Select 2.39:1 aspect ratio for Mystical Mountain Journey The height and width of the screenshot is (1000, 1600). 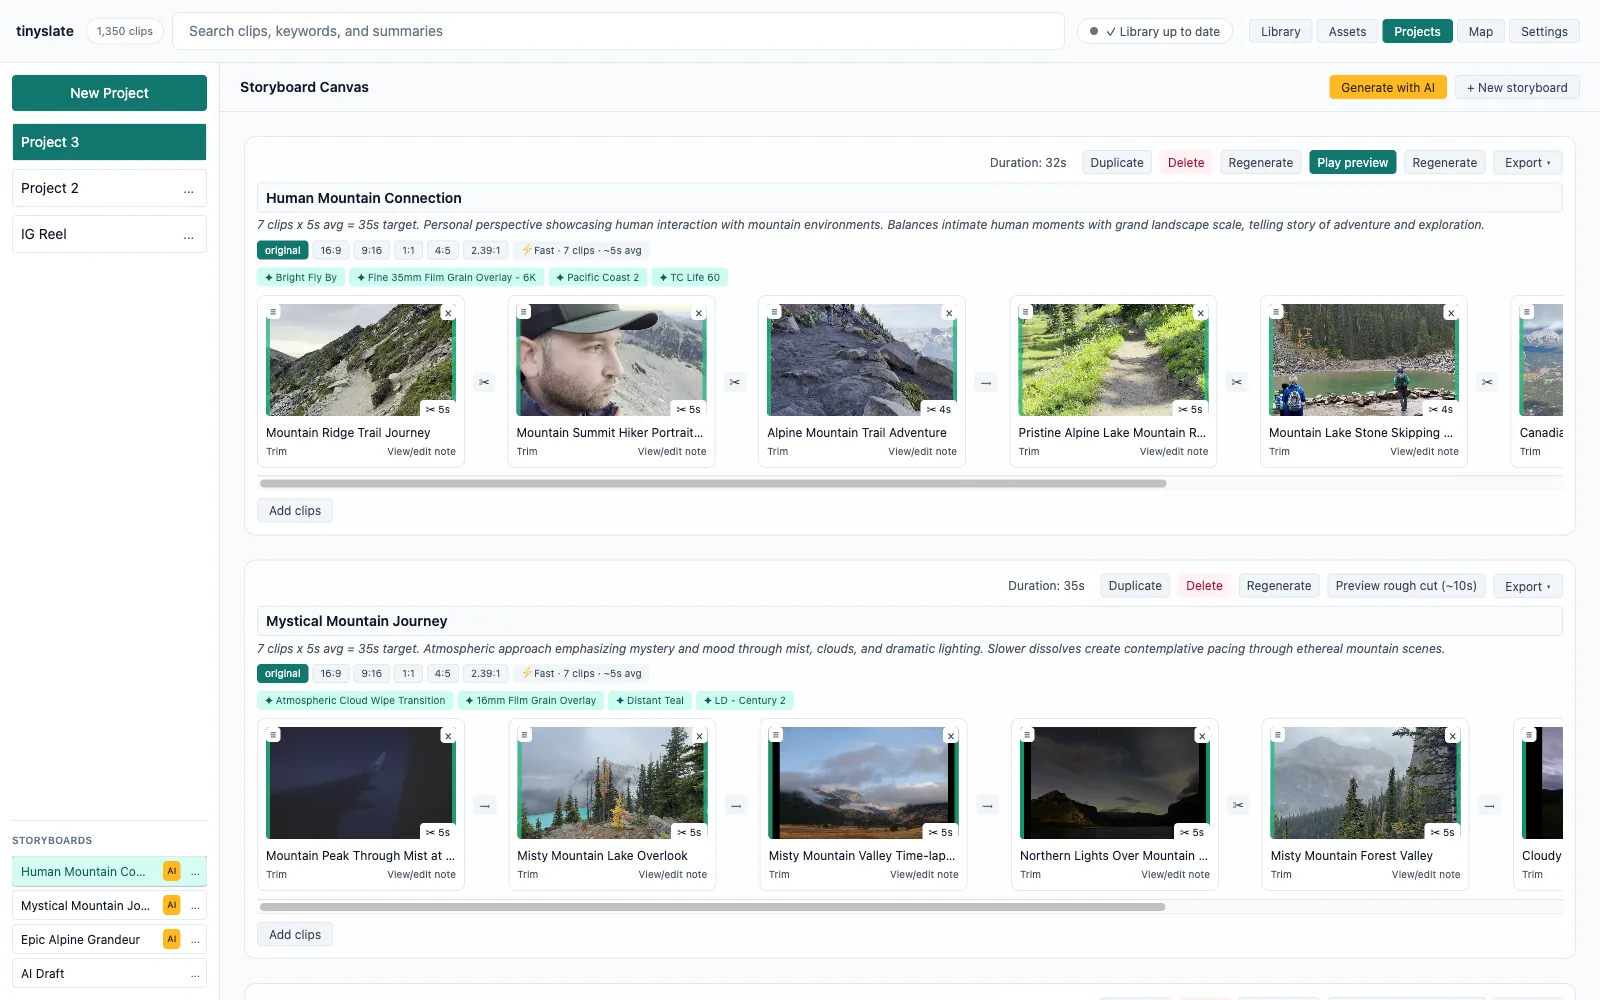[x=486, y=674]
